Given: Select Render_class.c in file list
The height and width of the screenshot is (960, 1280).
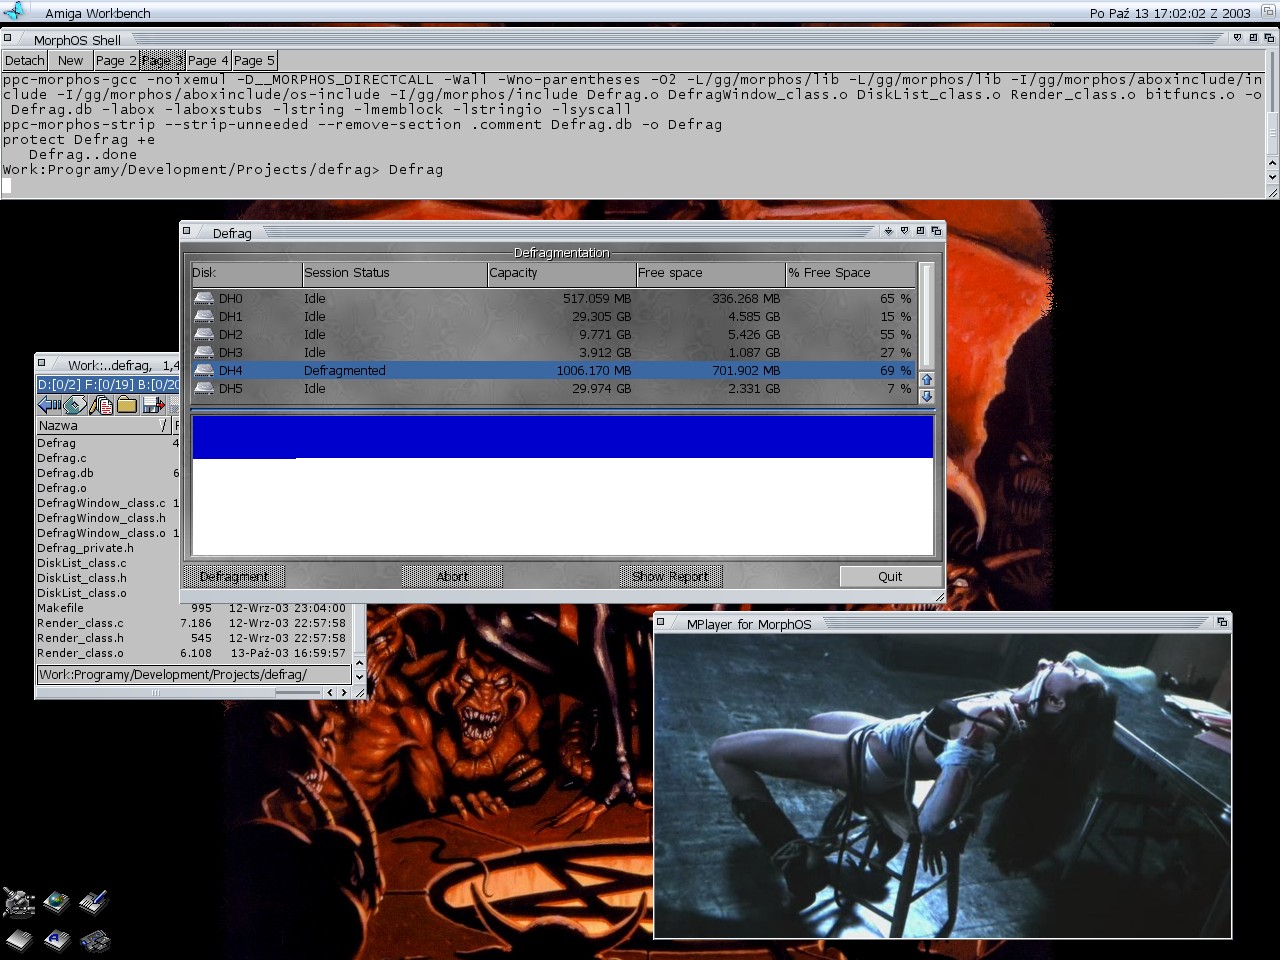Looking at the screenshot, I should coord(81,623).
